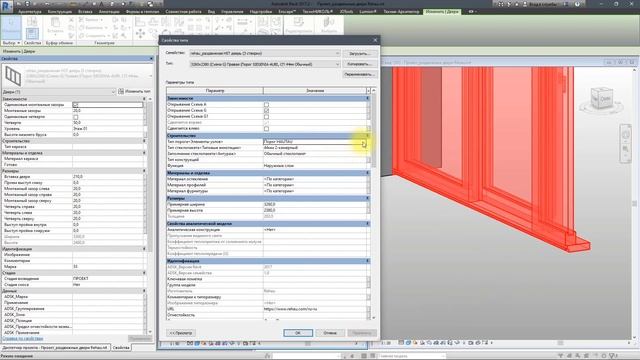Image resolution: width=640 pixels, height=360 pixels.
Task: Click the 'Примерная ширина' value field
Action: (315, 204)
